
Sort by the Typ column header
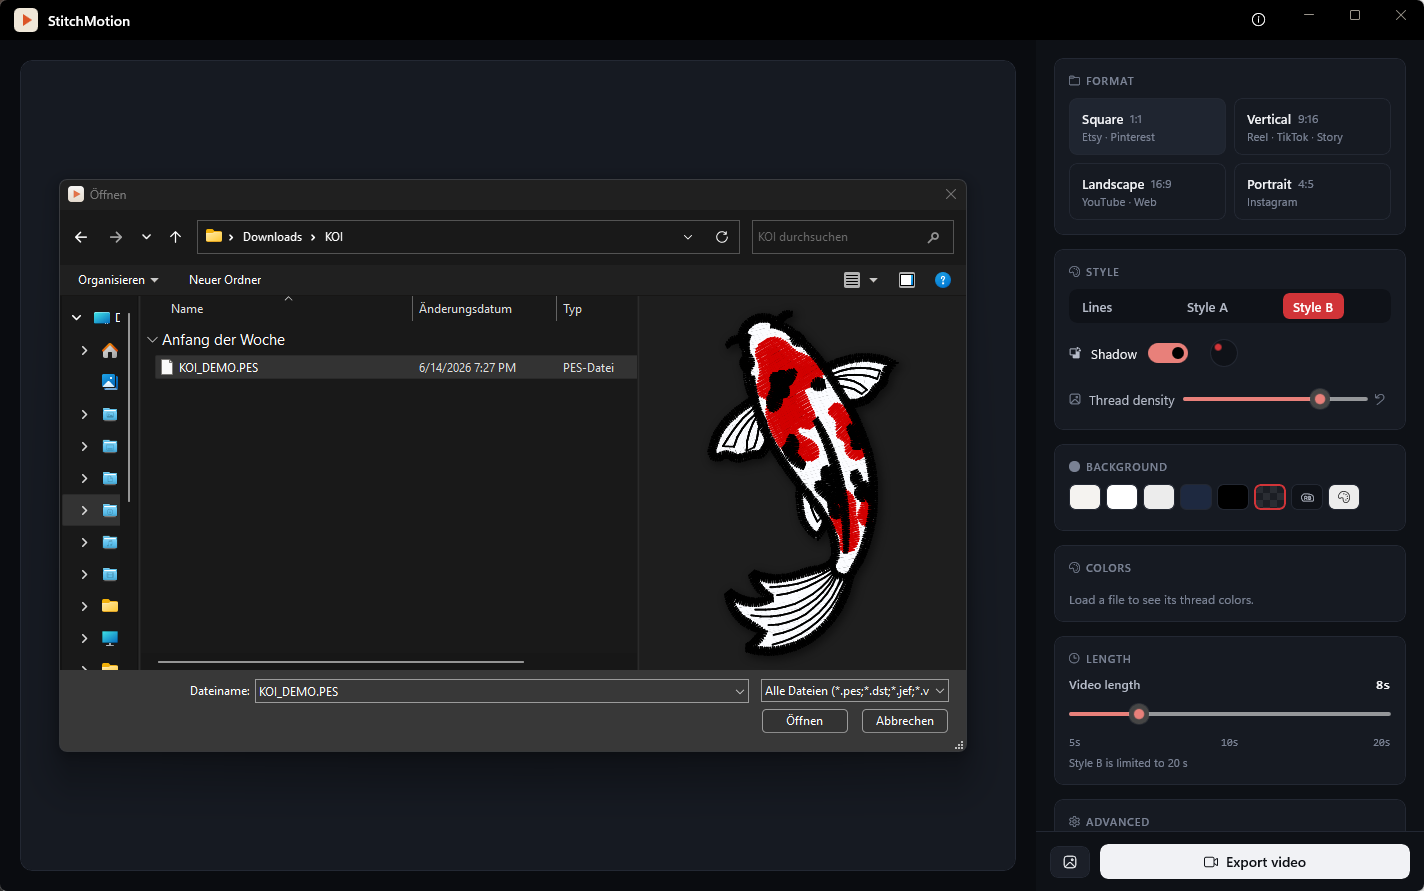point(573,309)
